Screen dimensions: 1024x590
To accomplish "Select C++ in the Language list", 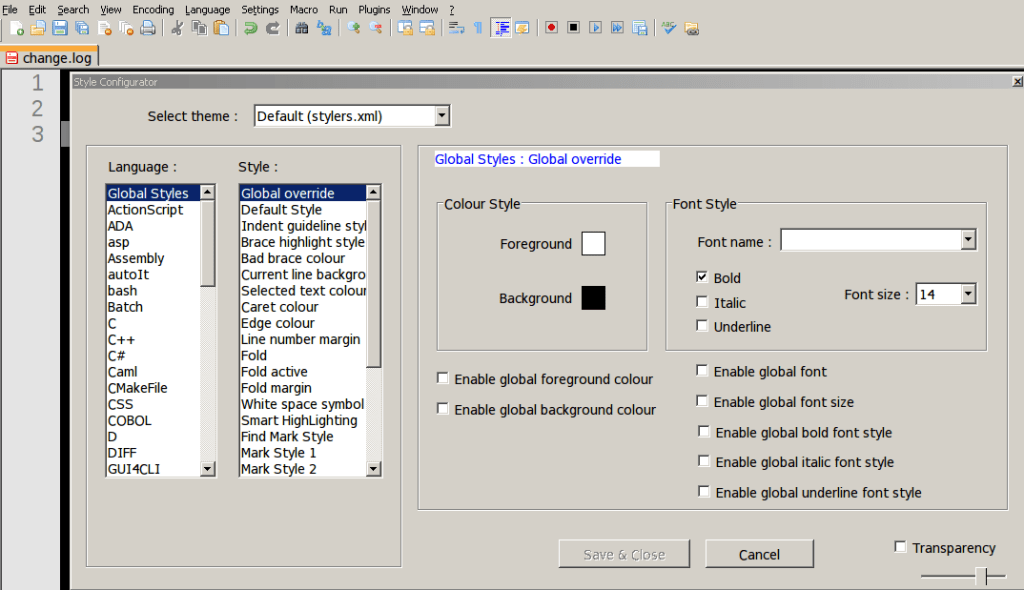I will point(120,339).
